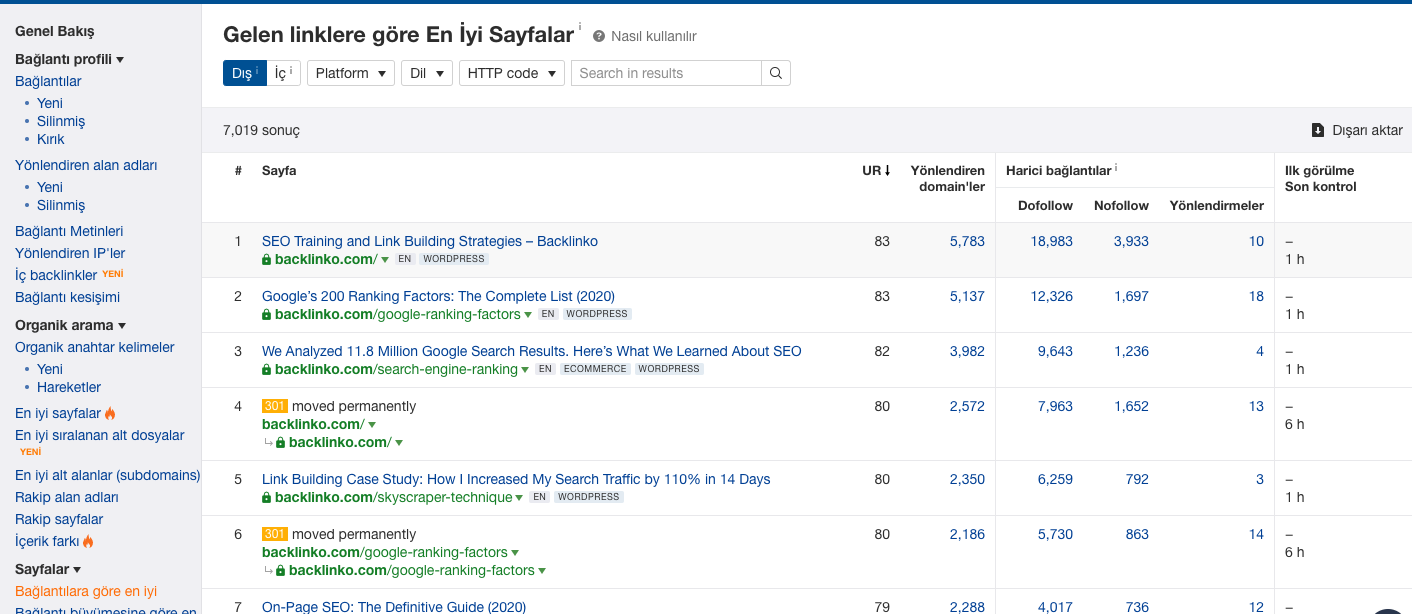Open the HTTP code dropdown
This screenshot has width=1412, height=614.
pos(512,73)
